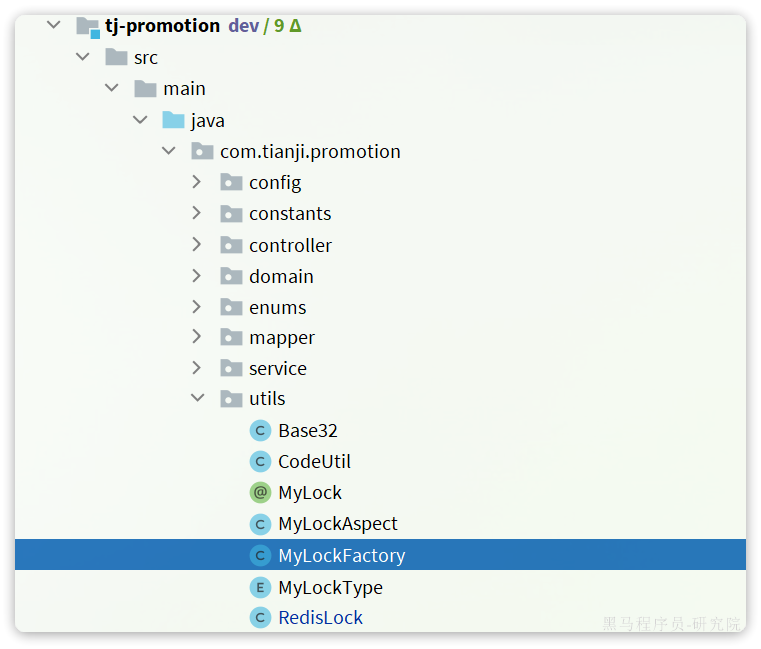Click the Base32 class icon

tap(260, 431)
